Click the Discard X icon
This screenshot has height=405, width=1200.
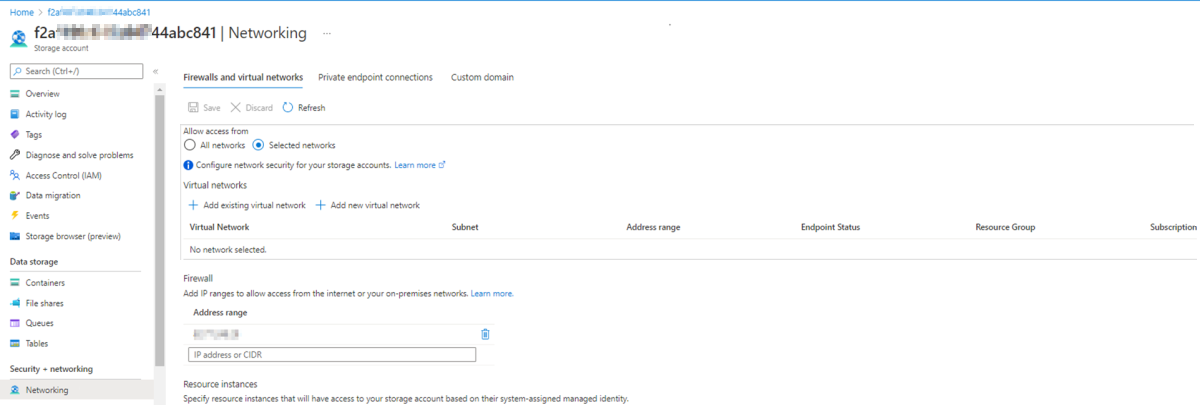coord(236,107)
